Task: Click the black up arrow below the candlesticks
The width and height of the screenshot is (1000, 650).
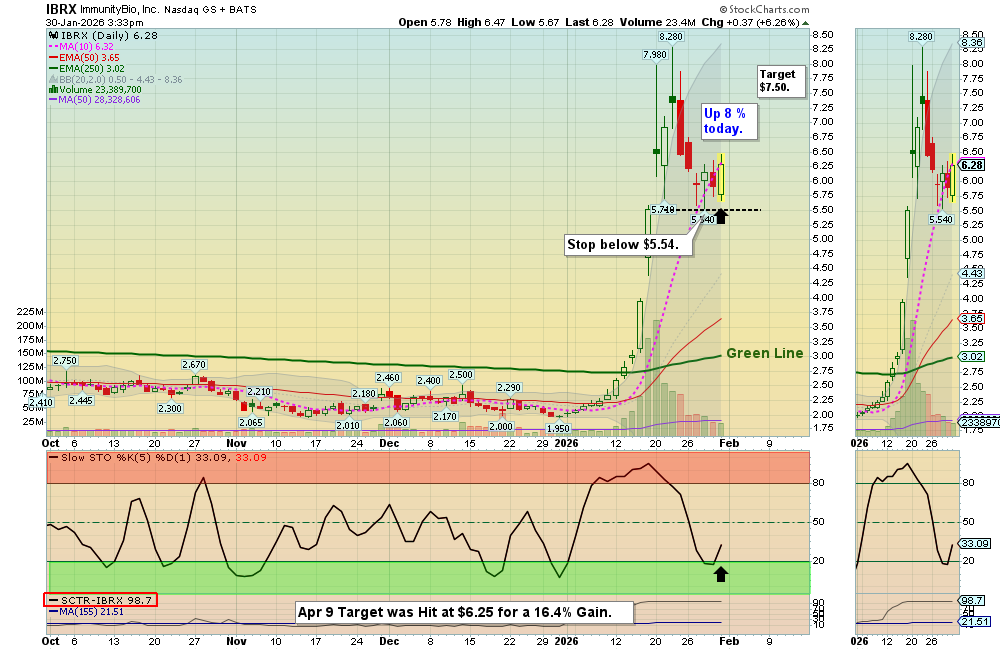Action: 720,215
